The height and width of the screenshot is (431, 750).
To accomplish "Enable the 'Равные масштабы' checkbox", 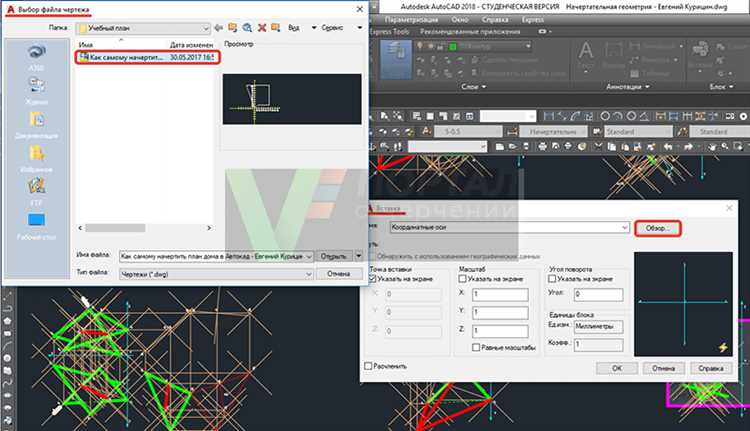I will 474,349.
